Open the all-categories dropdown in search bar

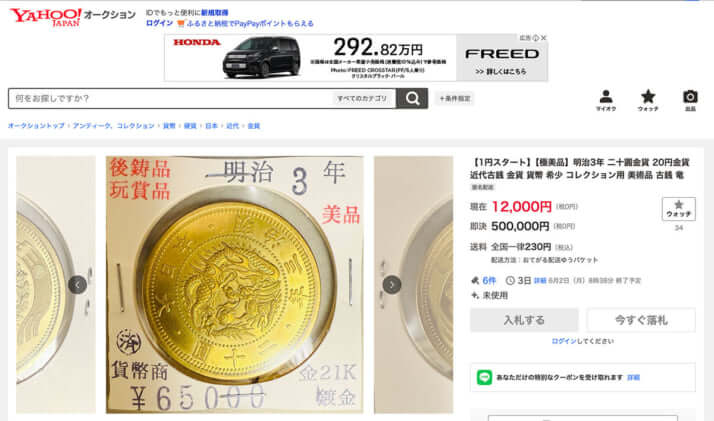[x=362, y=98]
